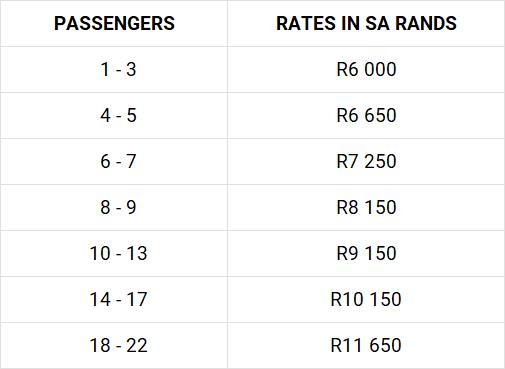Image resolution: width=505 pixels, height=369 pixels.
Task: Click the R6 000 rate cell
Action: (x=366, y=69)
